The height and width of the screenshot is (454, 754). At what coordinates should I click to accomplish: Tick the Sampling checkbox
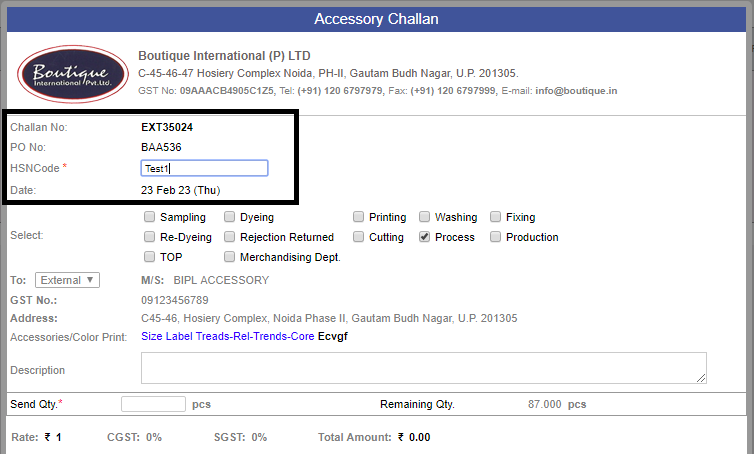[150, 217]
